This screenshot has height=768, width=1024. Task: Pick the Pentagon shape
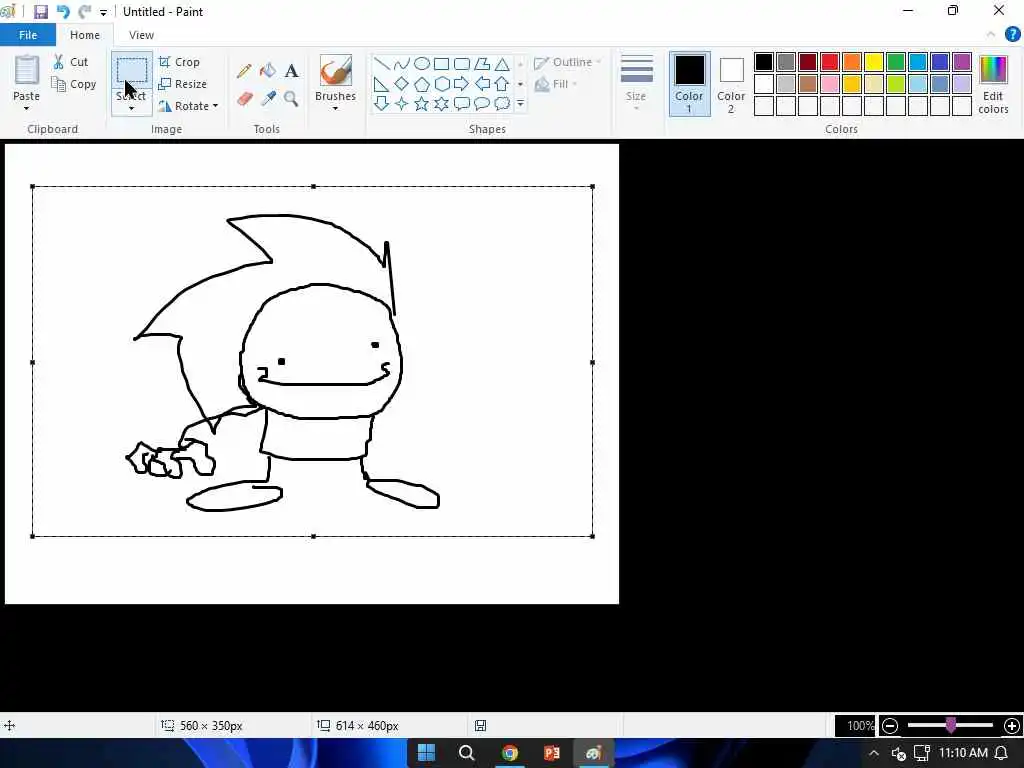click(x=422, y=84)
